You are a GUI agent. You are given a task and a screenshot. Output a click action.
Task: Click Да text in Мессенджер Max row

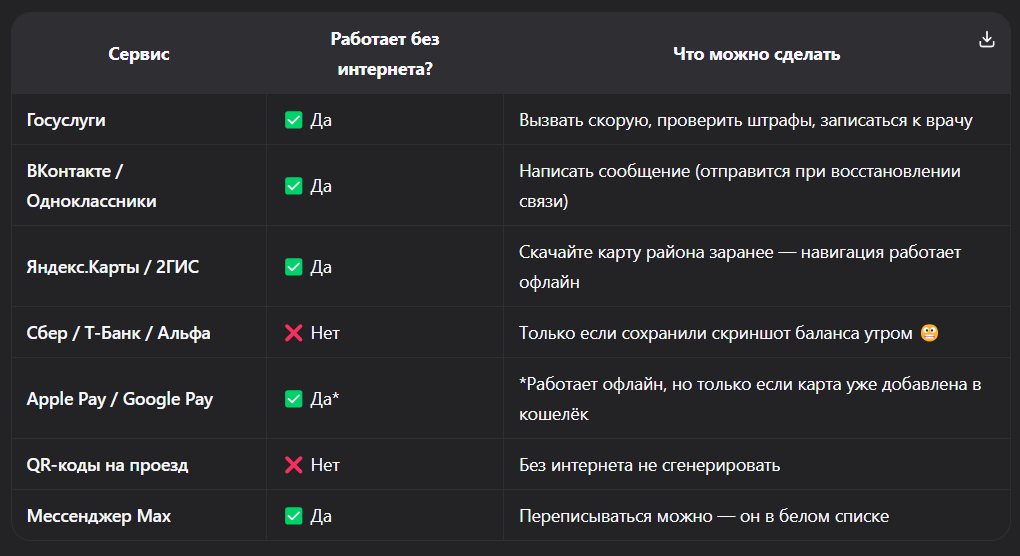[x=321, y=516]
